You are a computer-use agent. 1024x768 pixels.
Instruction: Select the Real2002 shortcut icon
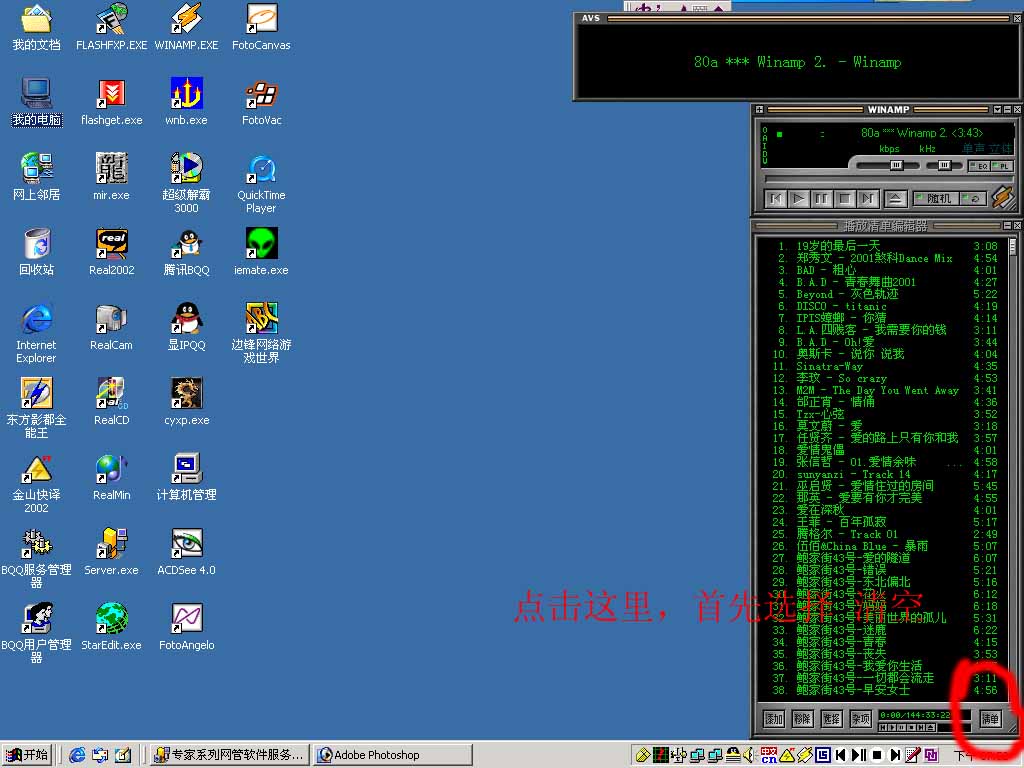point(112,251)
